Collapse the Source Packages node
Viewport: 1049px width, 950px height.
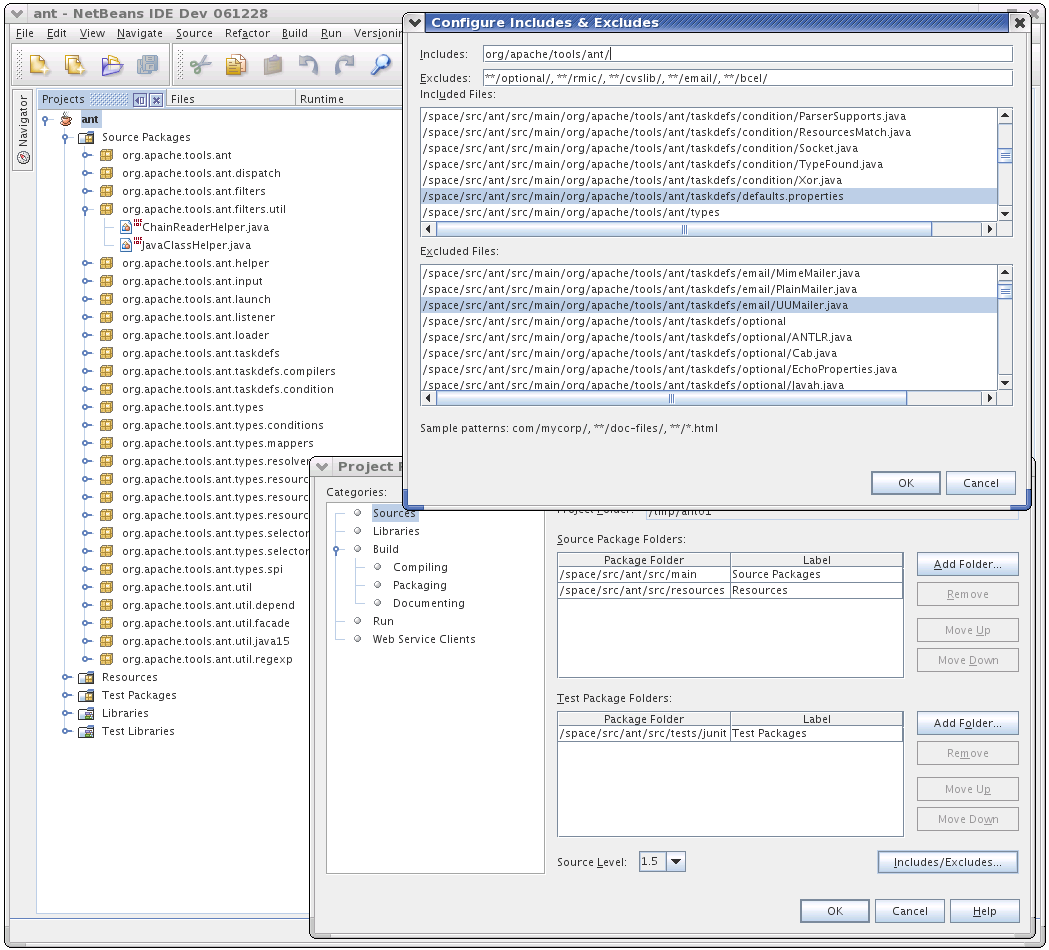pos(65,138)
